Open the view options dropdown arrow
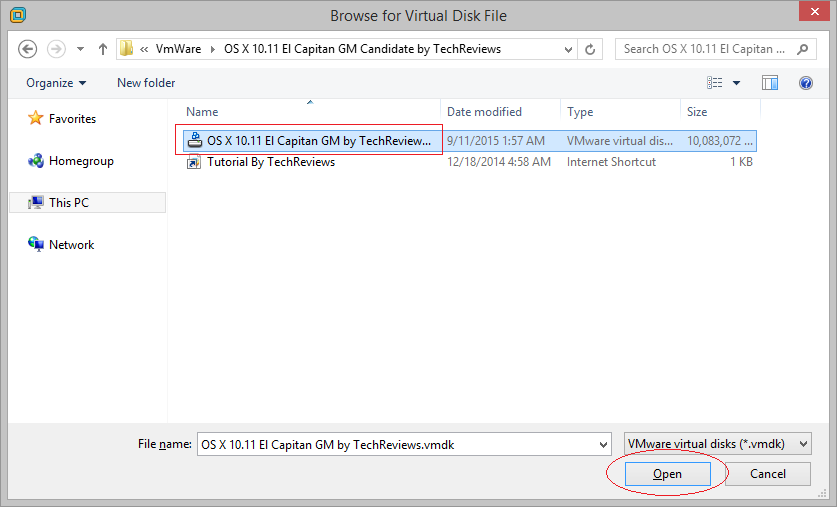 [x=736, y=83]
